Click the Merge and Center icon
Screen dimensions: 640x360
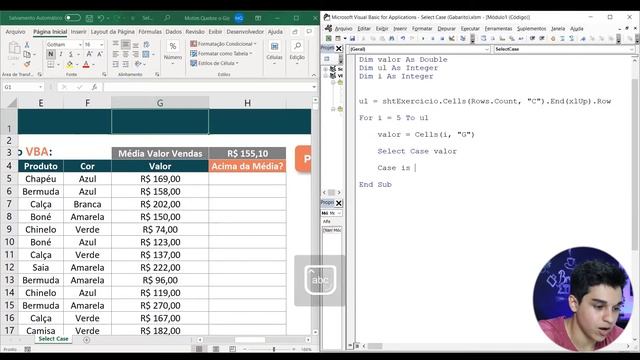pos(146,54)
